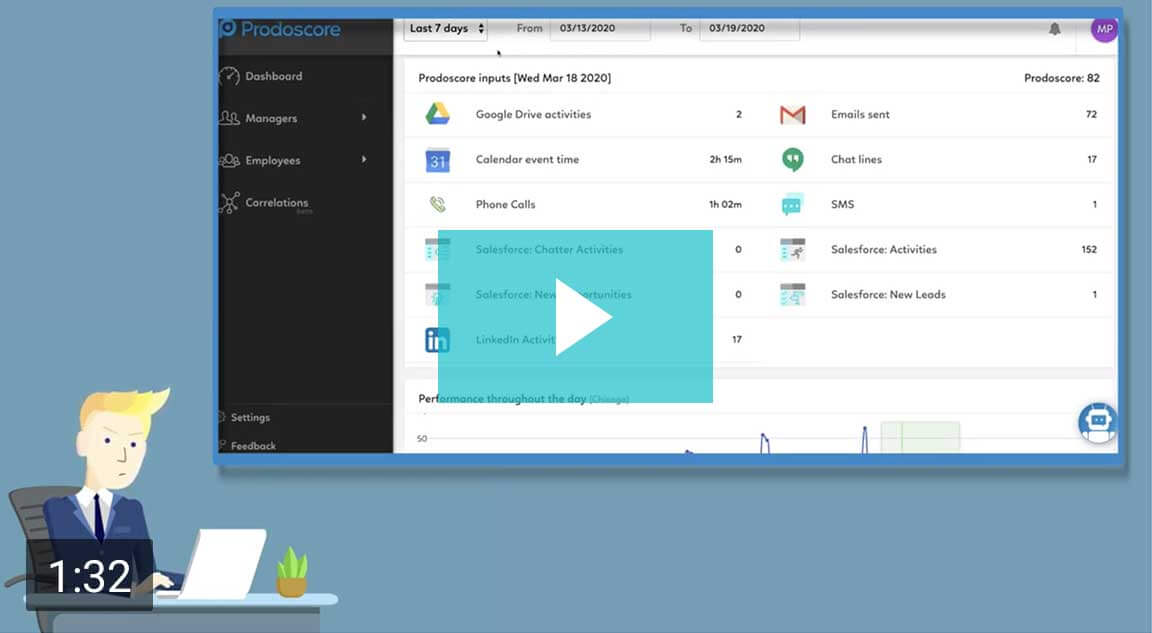Open the Last 7 days dropdown
Image resolution: width=1152 pixels, height=633 pixels.
446,29
